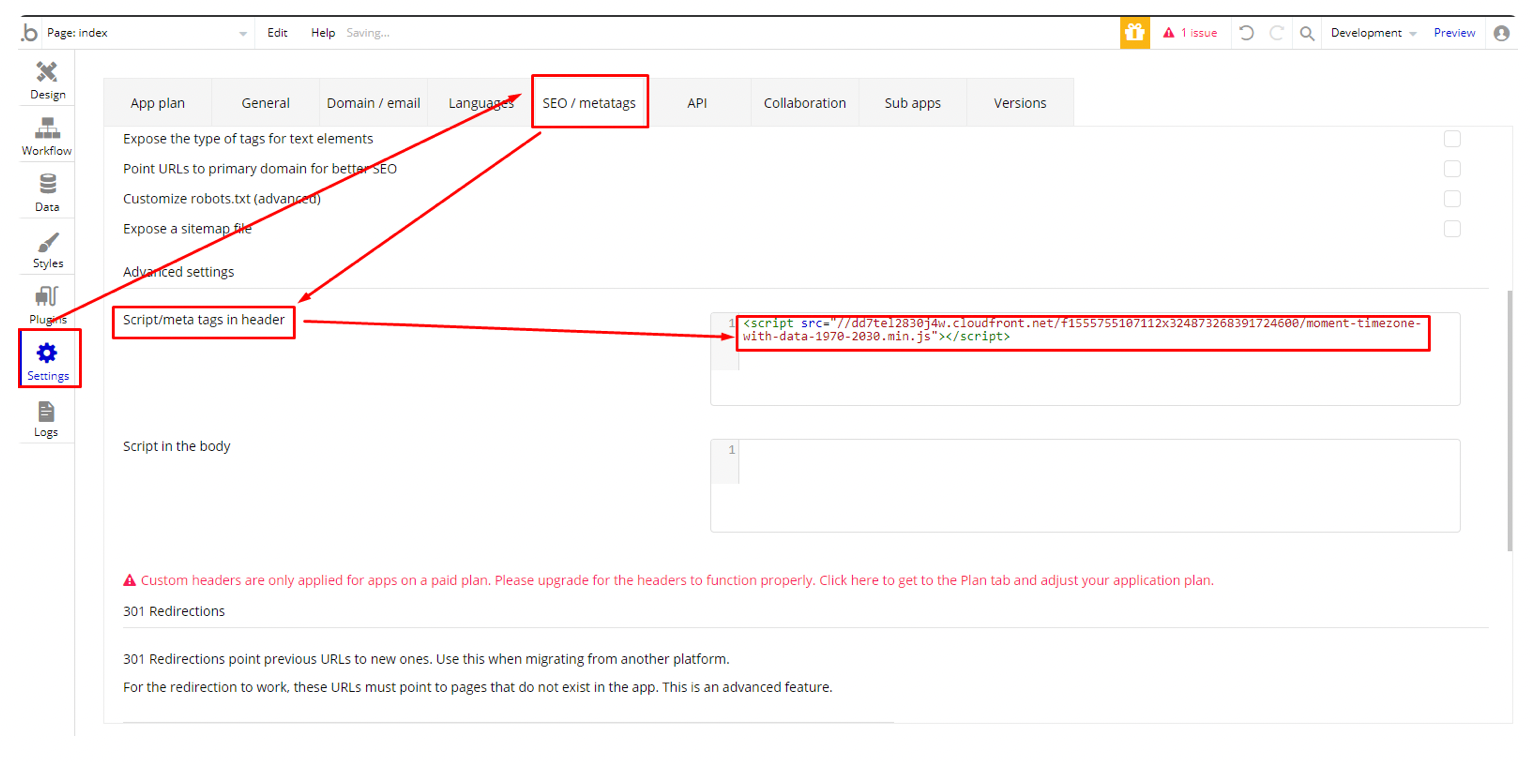This screenshot has height=762, width=1530.
Task: Enable Expose the type of tags checkbox
Action: (x=1452, y=139)
